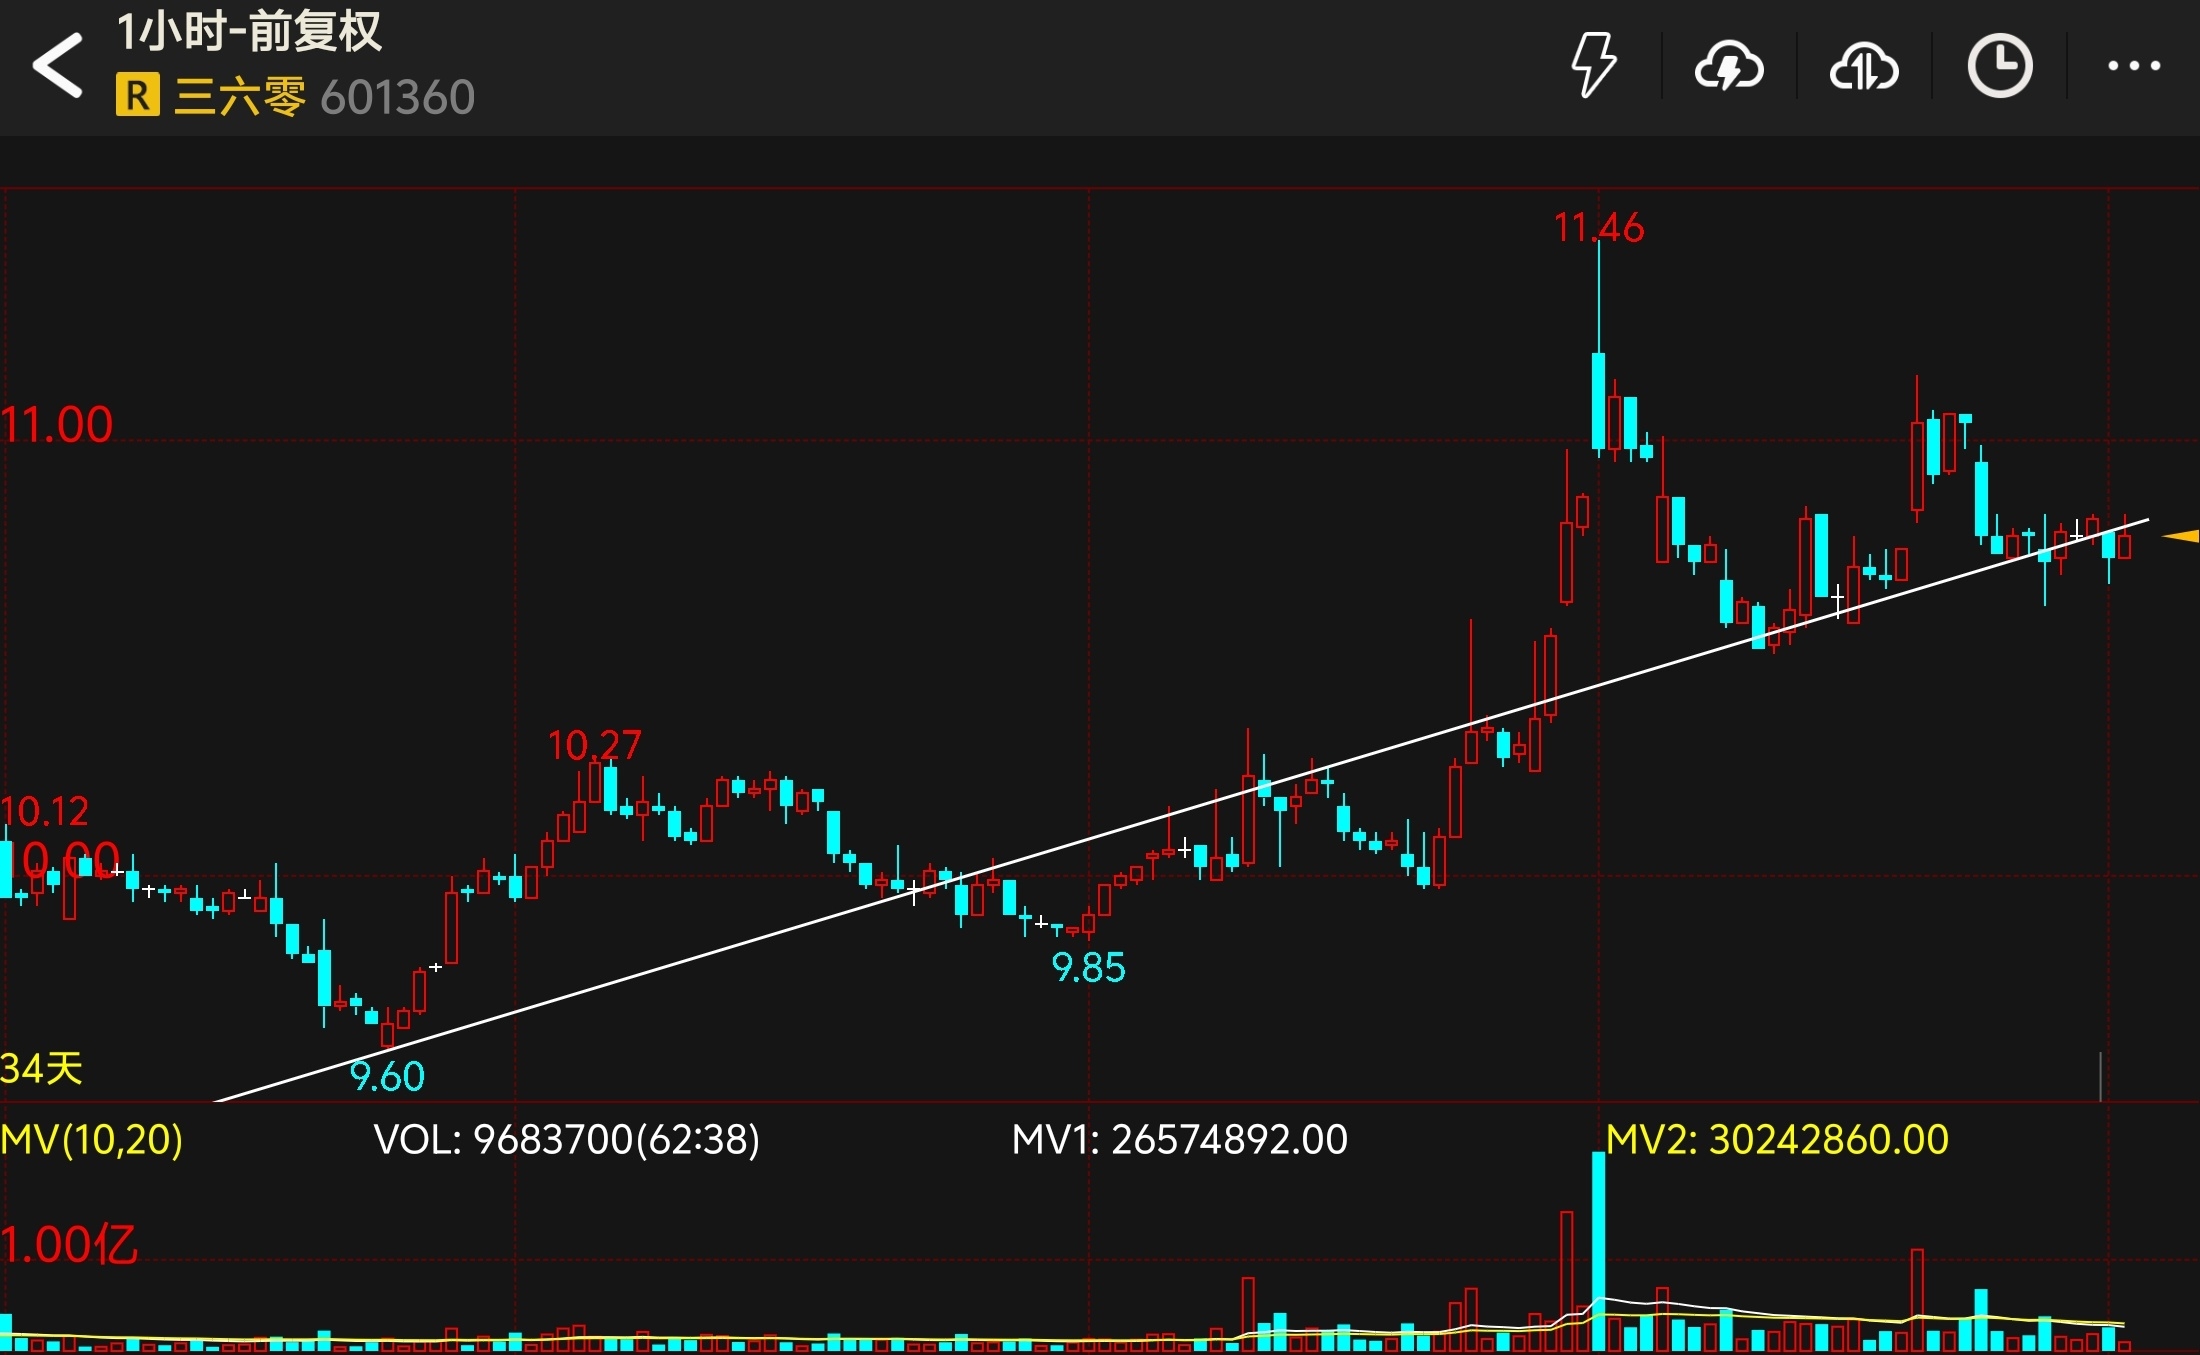Tap the cloud lightning icon
The width and height of the screenshot is (2200, 1355).
1728,65
